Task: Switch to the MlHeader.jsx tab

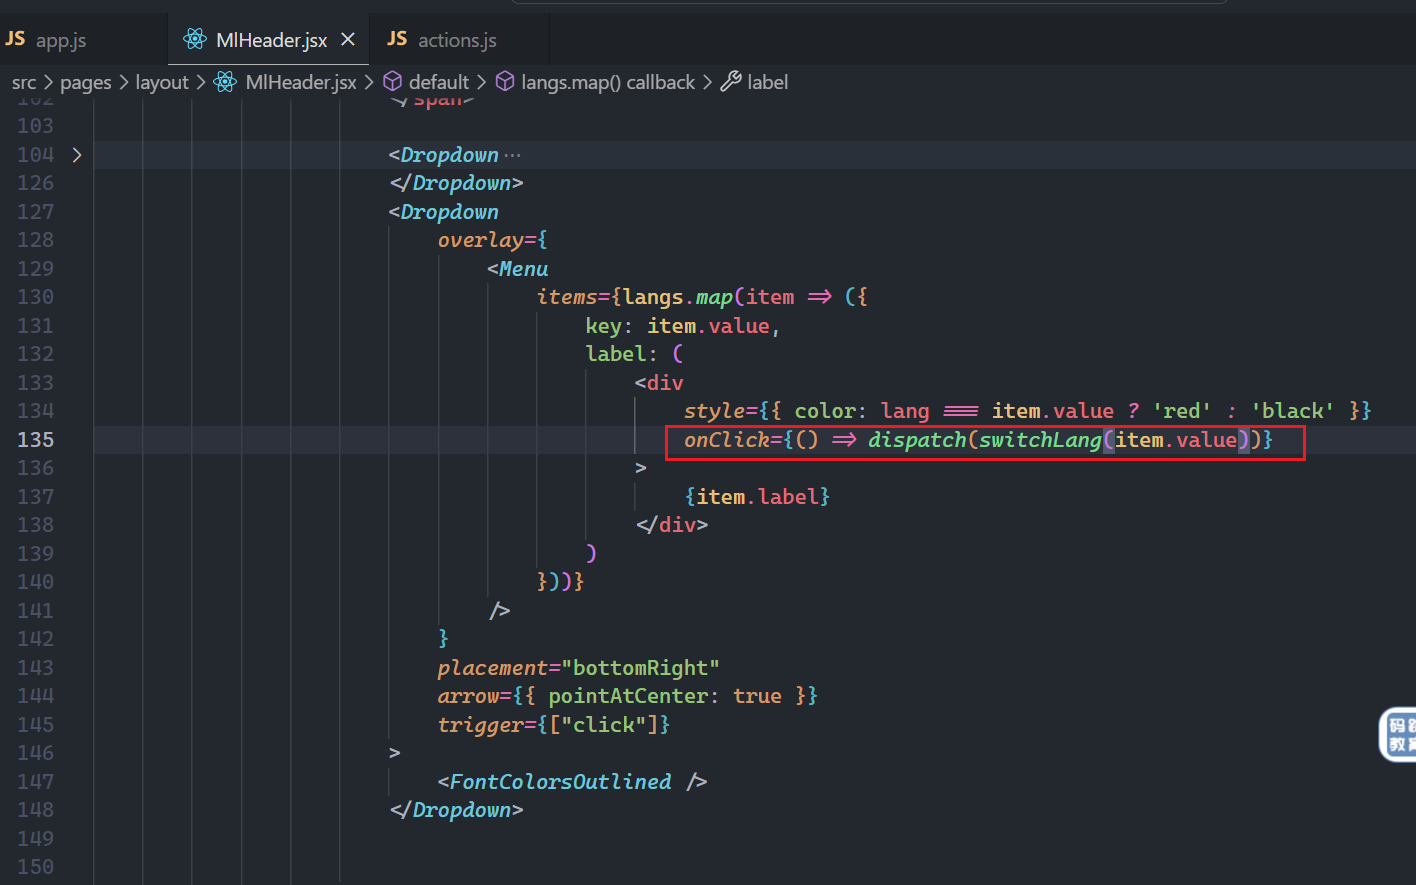Action: click(271, 40)
